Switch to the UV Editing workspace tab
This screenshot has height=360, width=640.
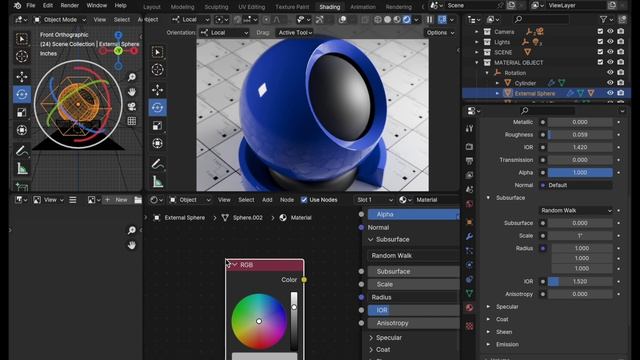coord(251,7)
